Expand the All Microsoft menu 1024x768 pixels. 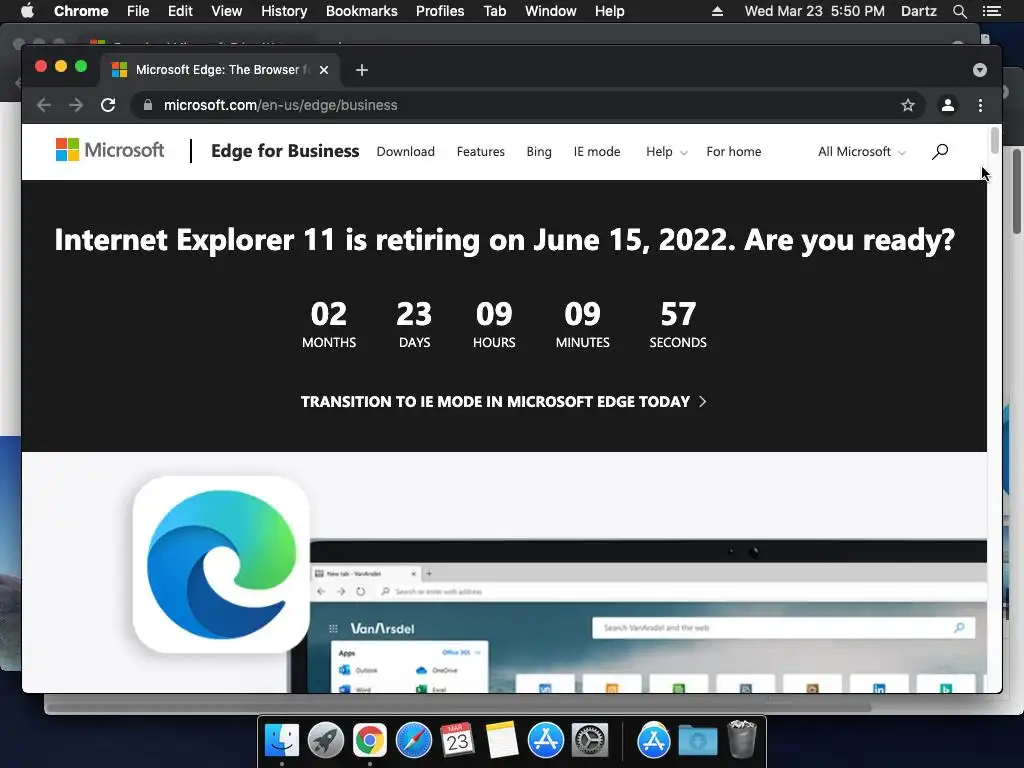pyautogui.click(x=861, y=152)
